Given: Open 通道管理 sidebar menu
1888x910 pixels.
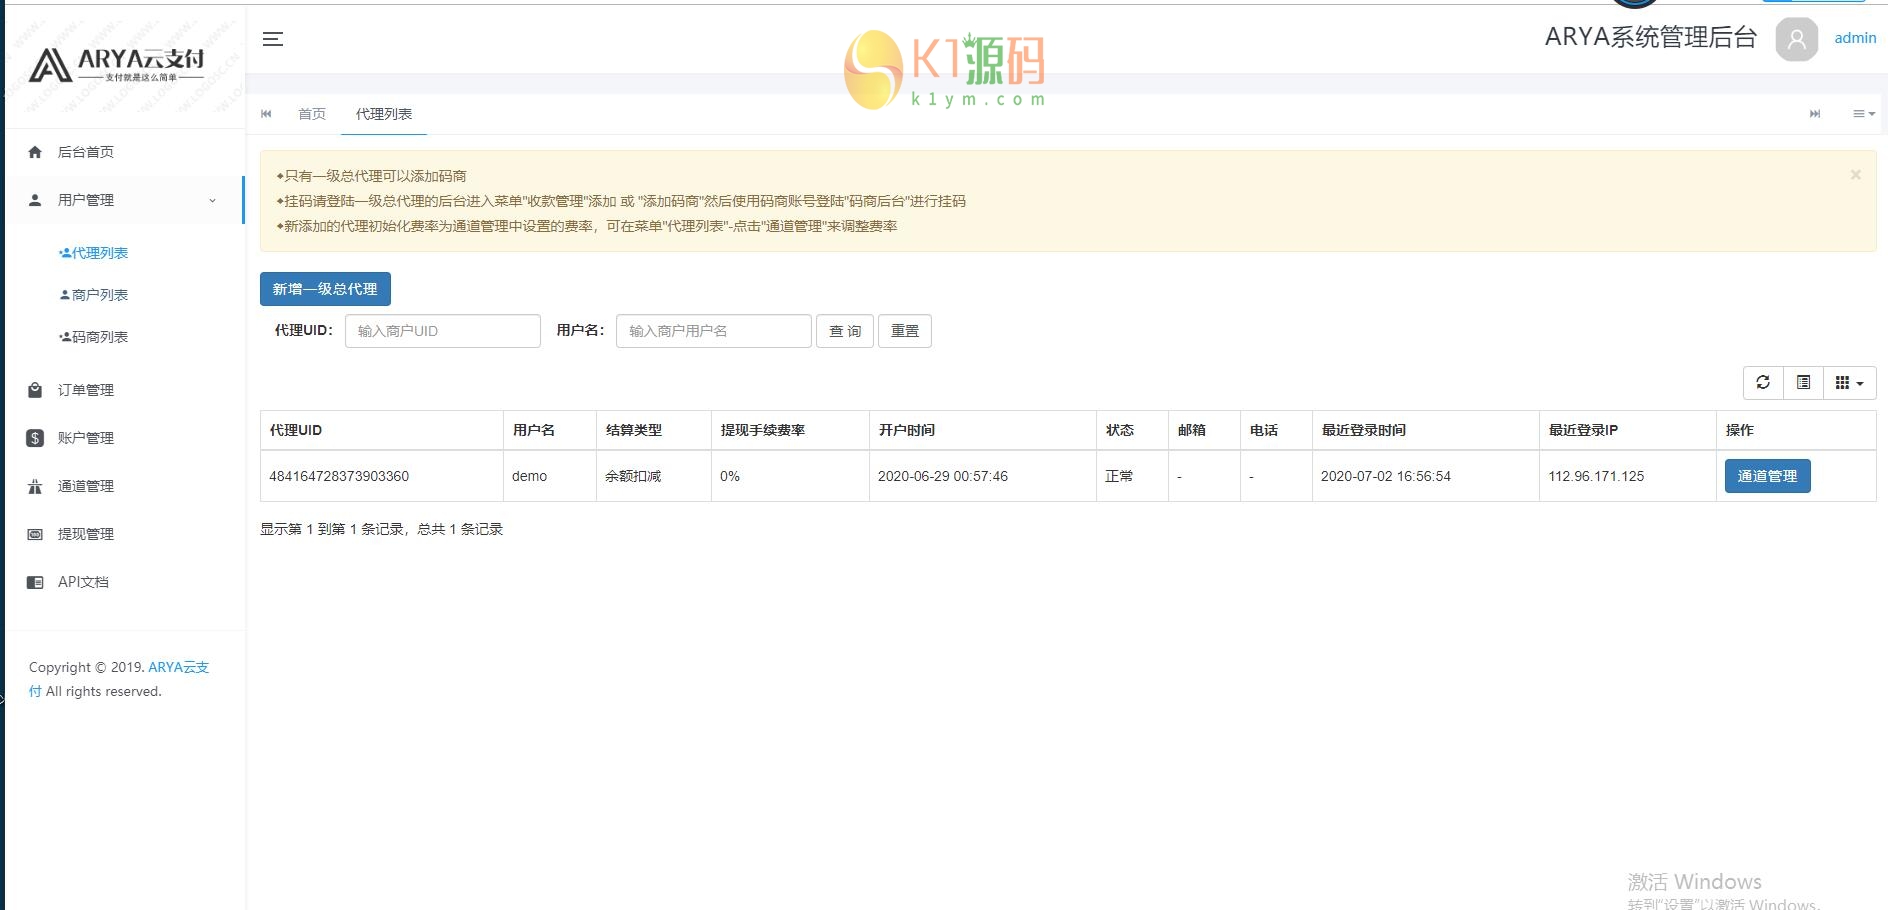Looking at the screenshot, I should click(x=86, y=486).
